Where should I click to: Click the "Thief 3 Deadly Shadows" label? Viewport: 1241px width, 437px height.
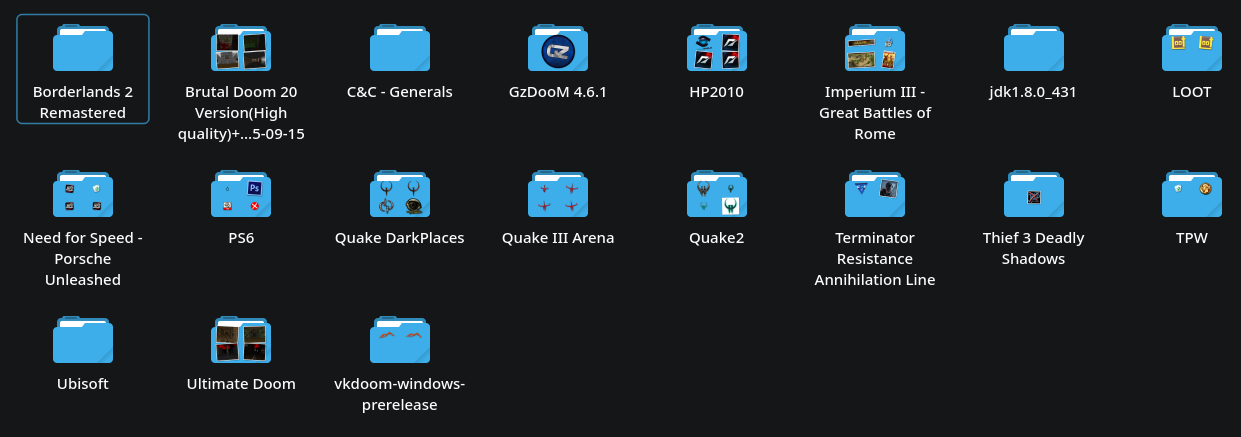pos(1034,248)
